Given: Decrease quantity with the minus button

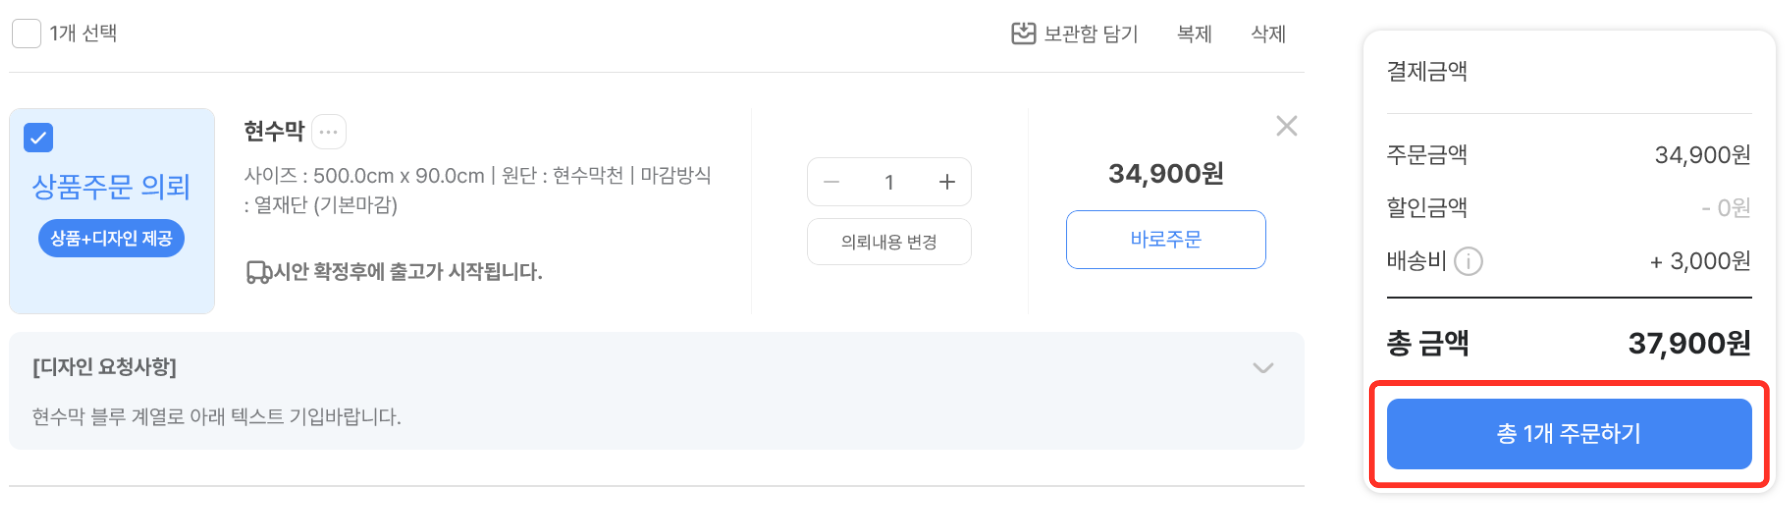Looking at the screenshot, I should click(831, 182).
